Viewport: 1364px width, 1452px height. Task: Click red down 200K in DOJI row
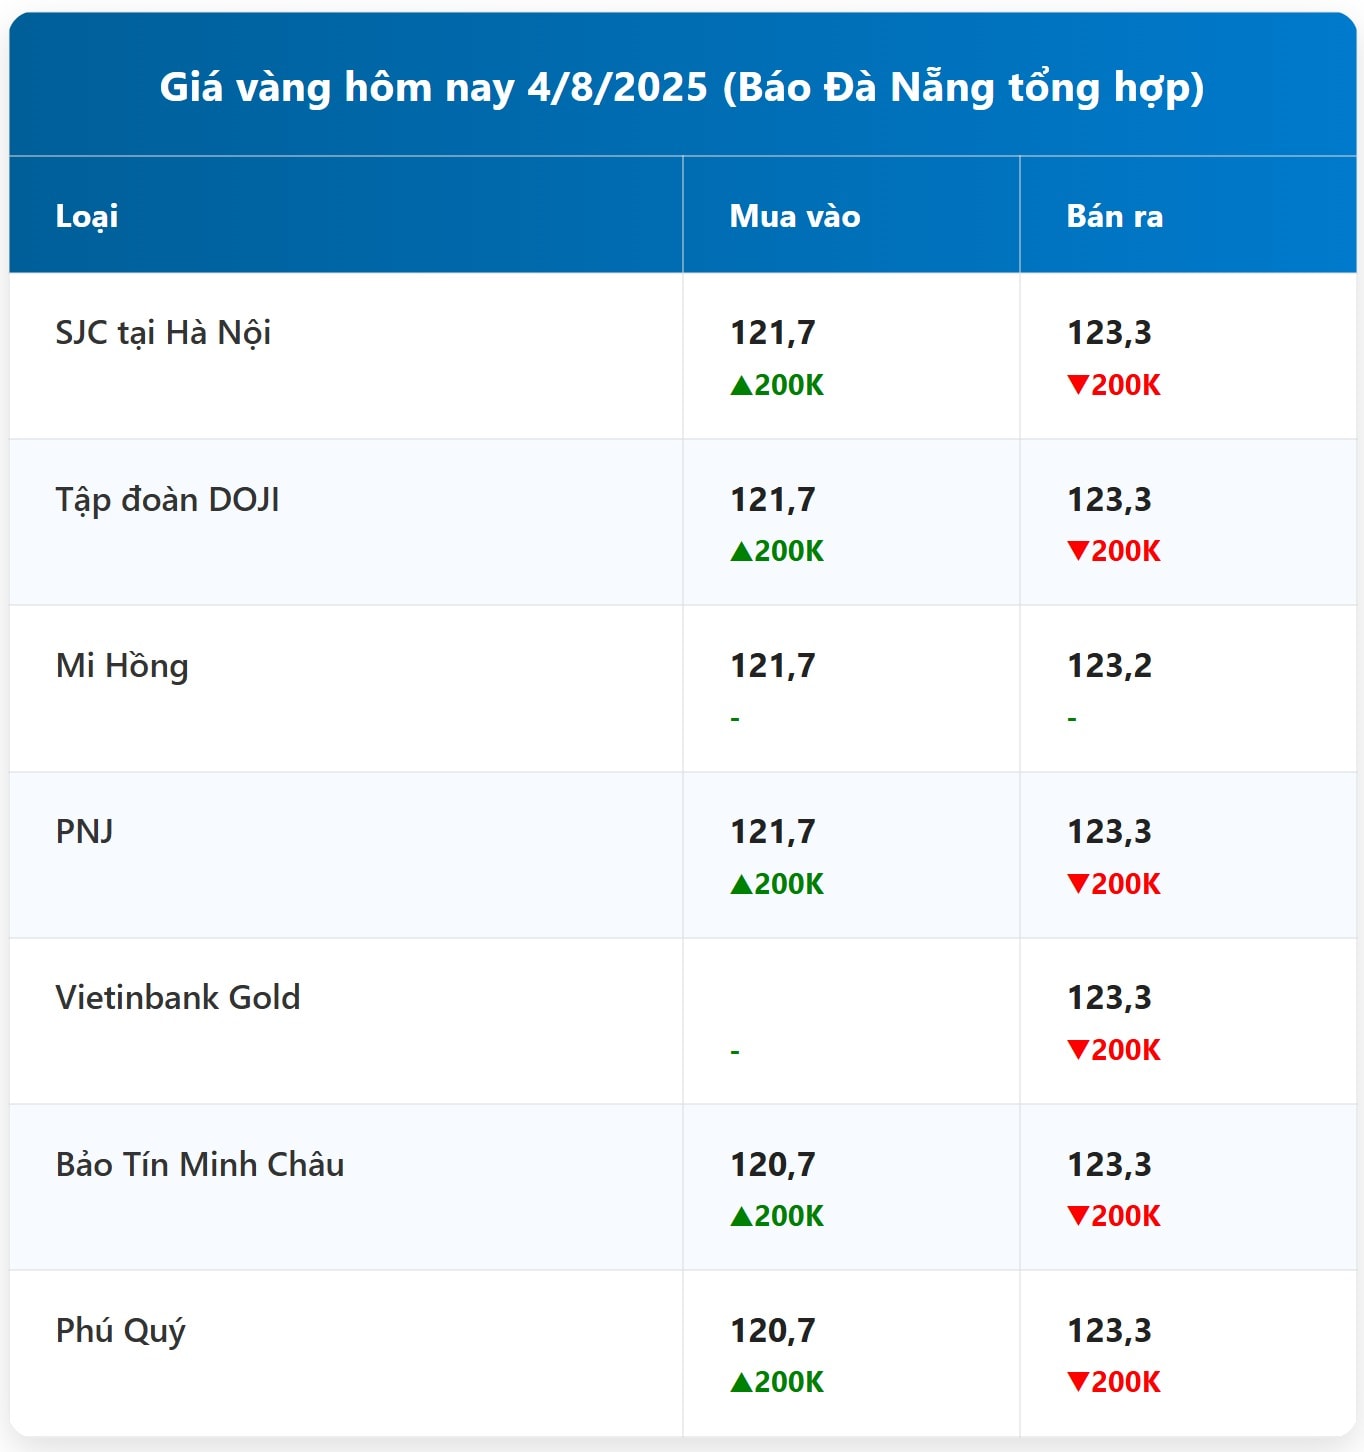(x=1114, y=551)
